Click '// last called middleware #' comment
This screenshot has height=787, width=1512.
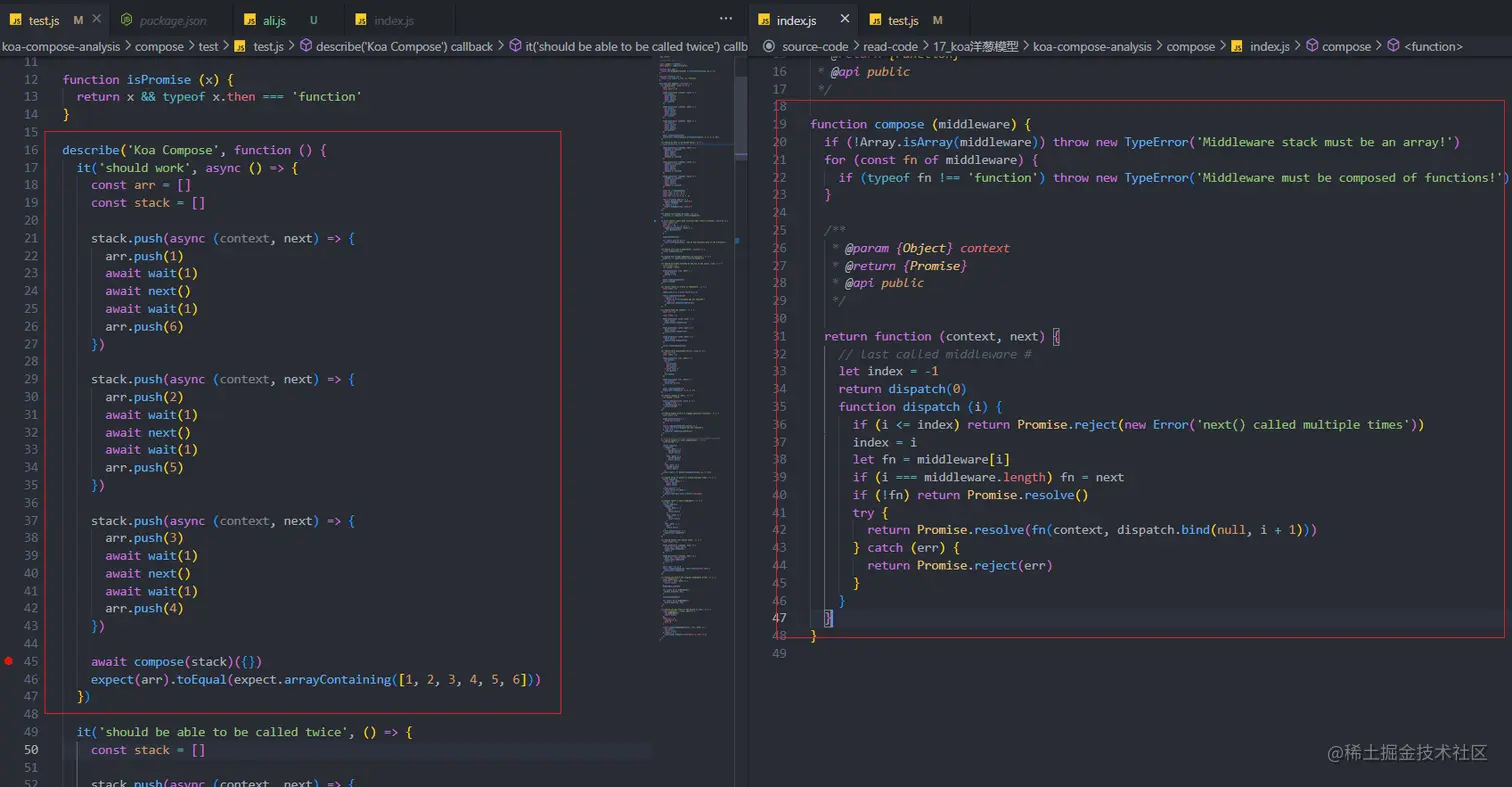935,354
